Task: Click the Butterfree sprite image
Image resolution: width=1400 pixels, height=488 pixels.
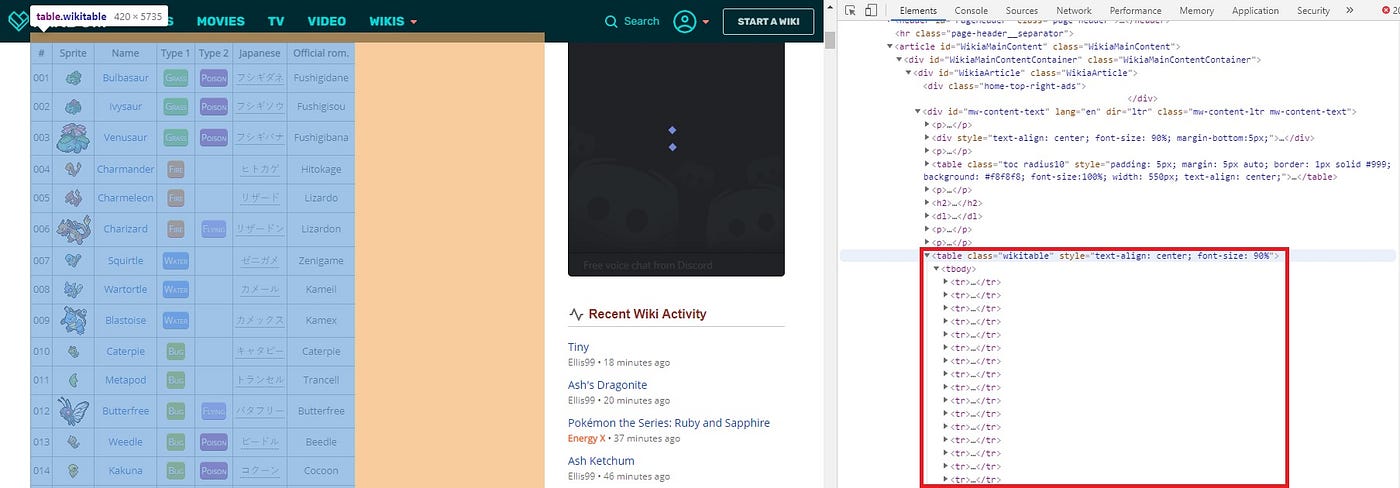Action: 73,410
